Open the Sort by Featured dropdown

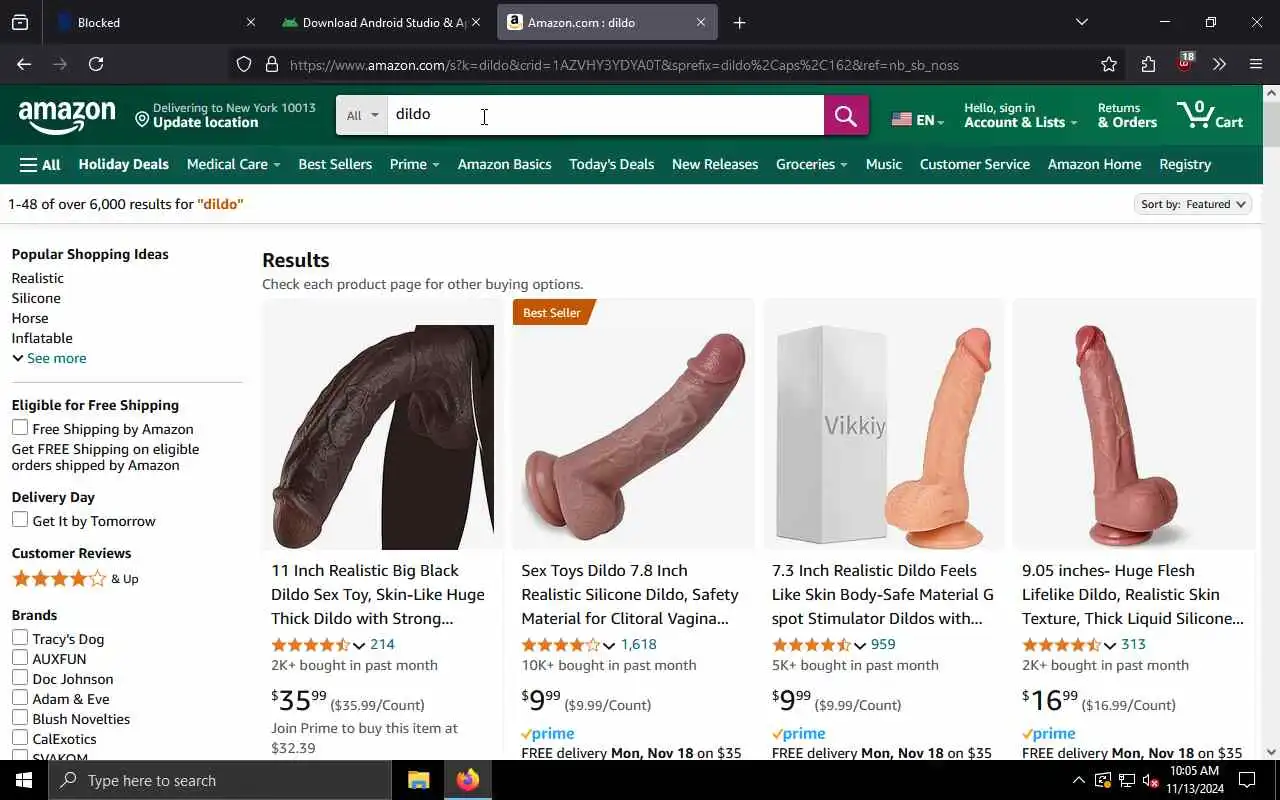[x=1194, y=204]
